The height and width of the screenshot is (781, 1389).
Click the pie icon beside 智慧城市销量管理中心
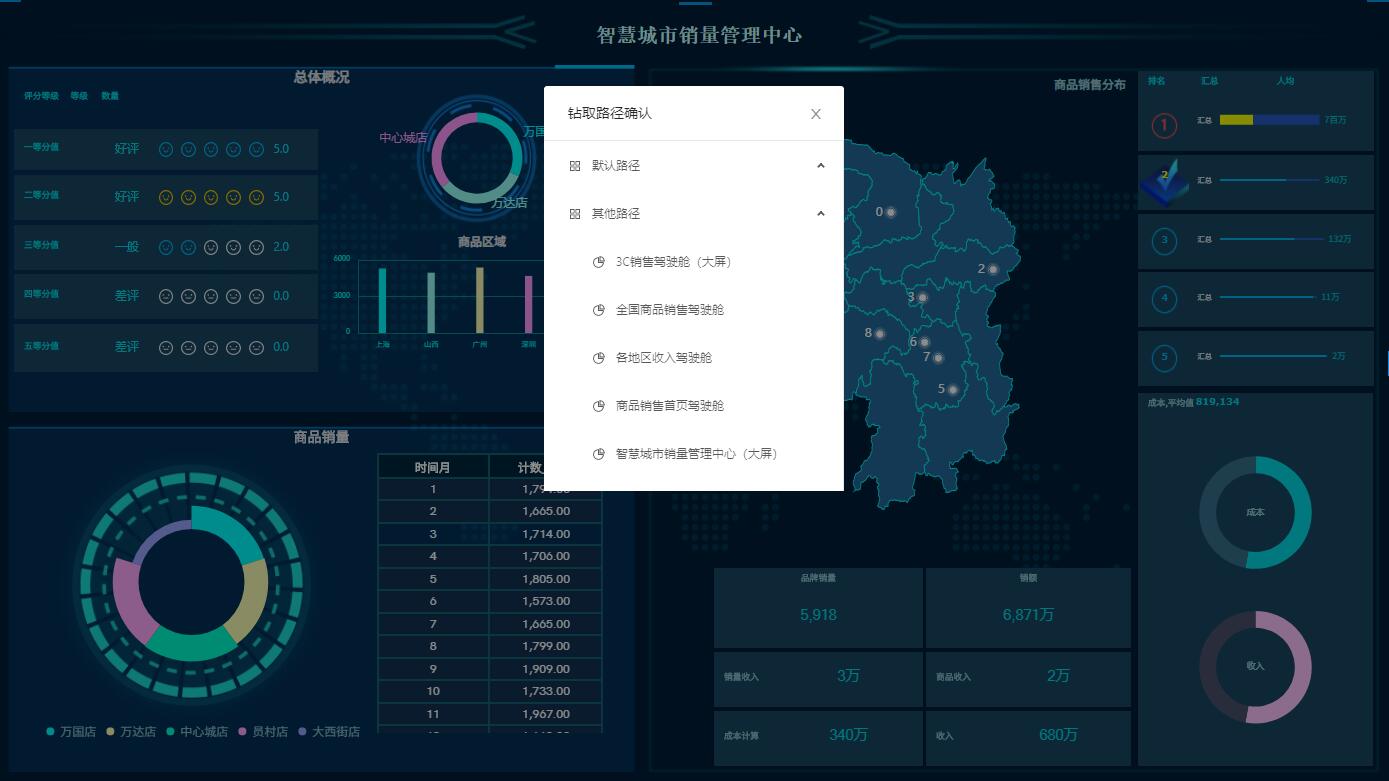tap(599, 454)
